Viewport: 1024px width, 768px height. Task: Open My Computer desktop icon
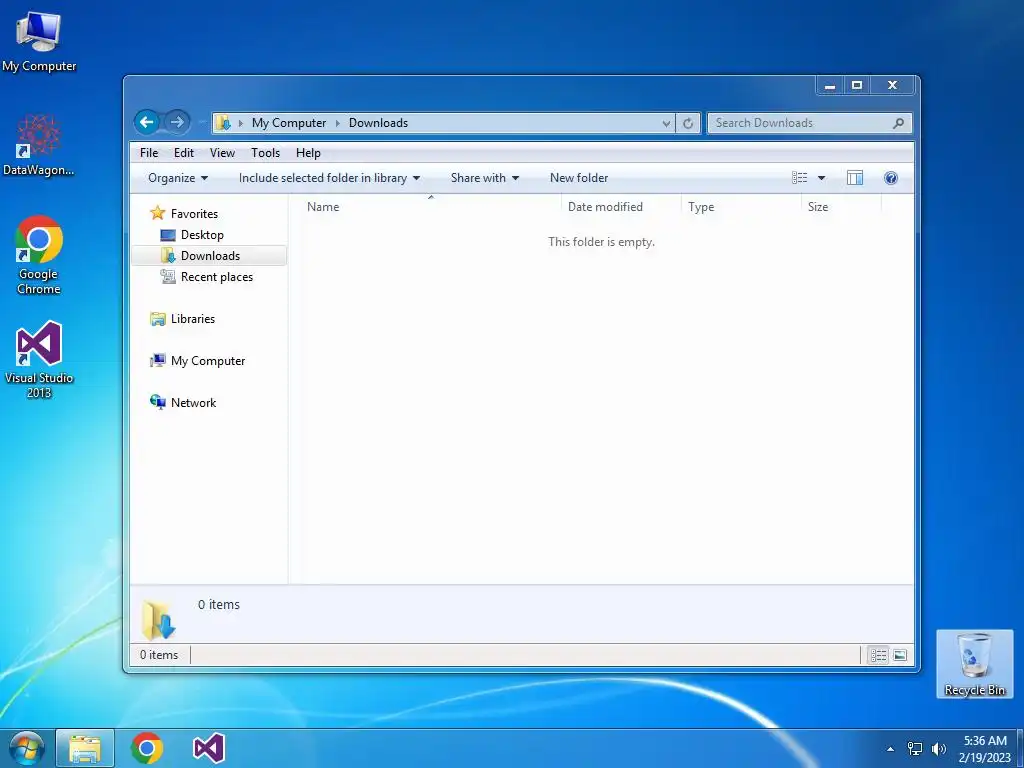click(39, 42)
